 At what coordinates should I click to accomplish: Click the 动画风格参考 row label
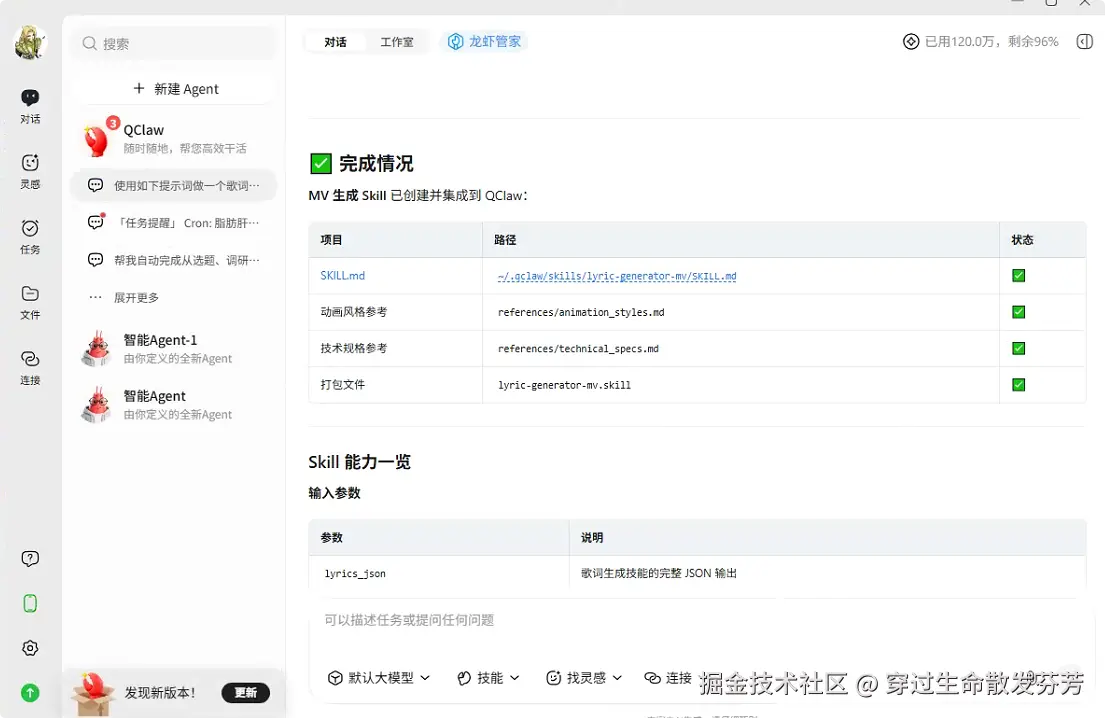[354, 312]
